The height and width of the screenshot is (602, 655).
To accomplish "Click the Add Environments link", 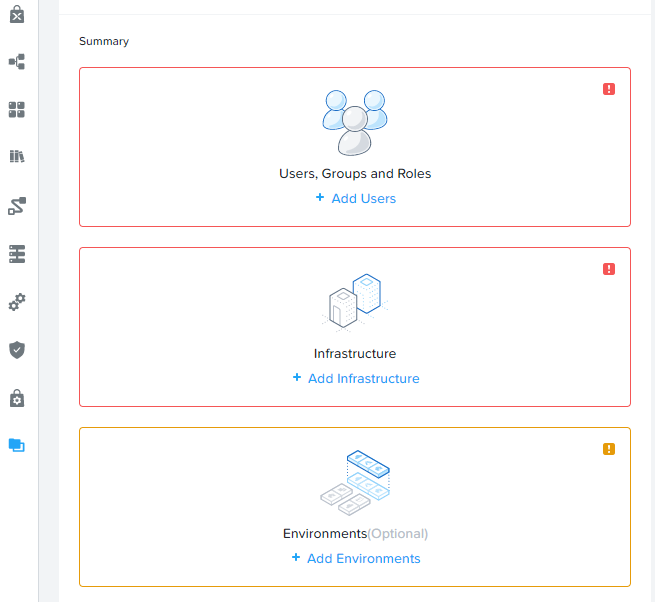I will 356,559.
